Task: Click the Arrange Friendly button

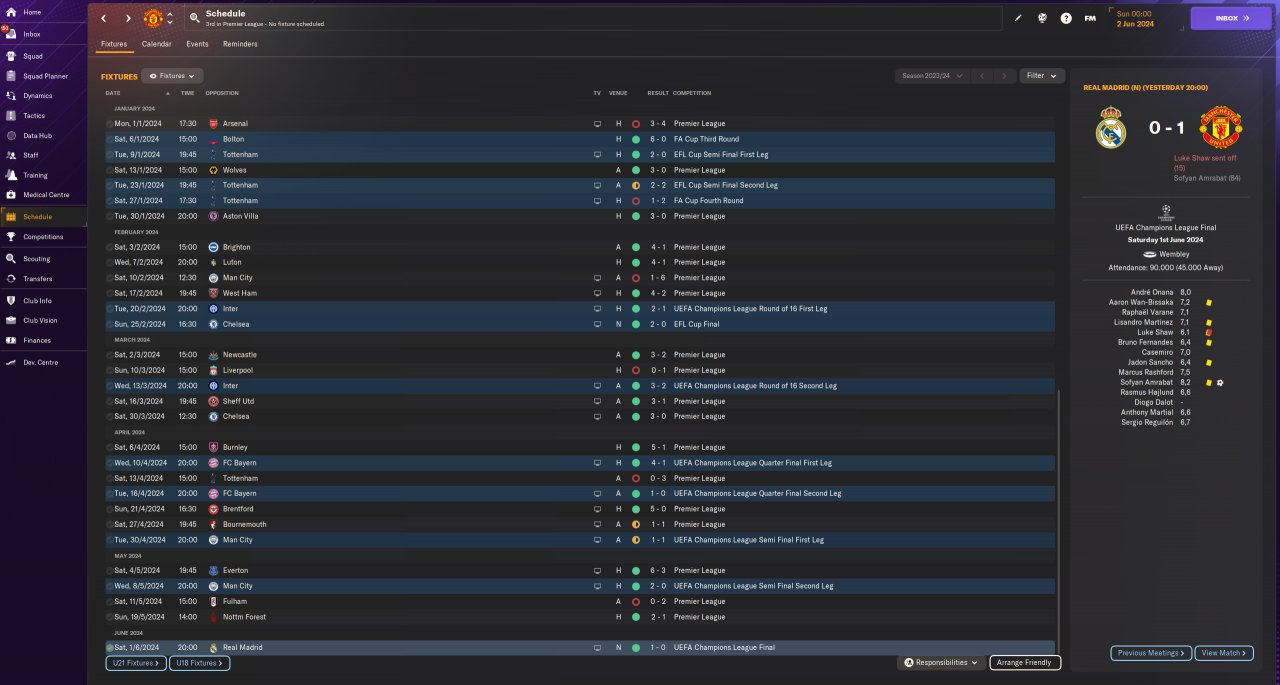Action: [1025, 663]
